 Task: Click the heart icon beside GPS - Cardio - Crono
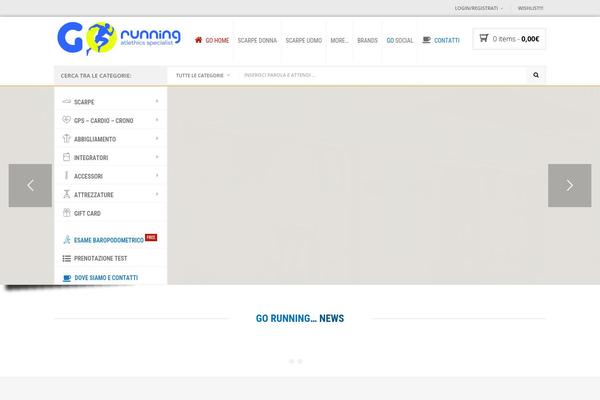(67, 120)
